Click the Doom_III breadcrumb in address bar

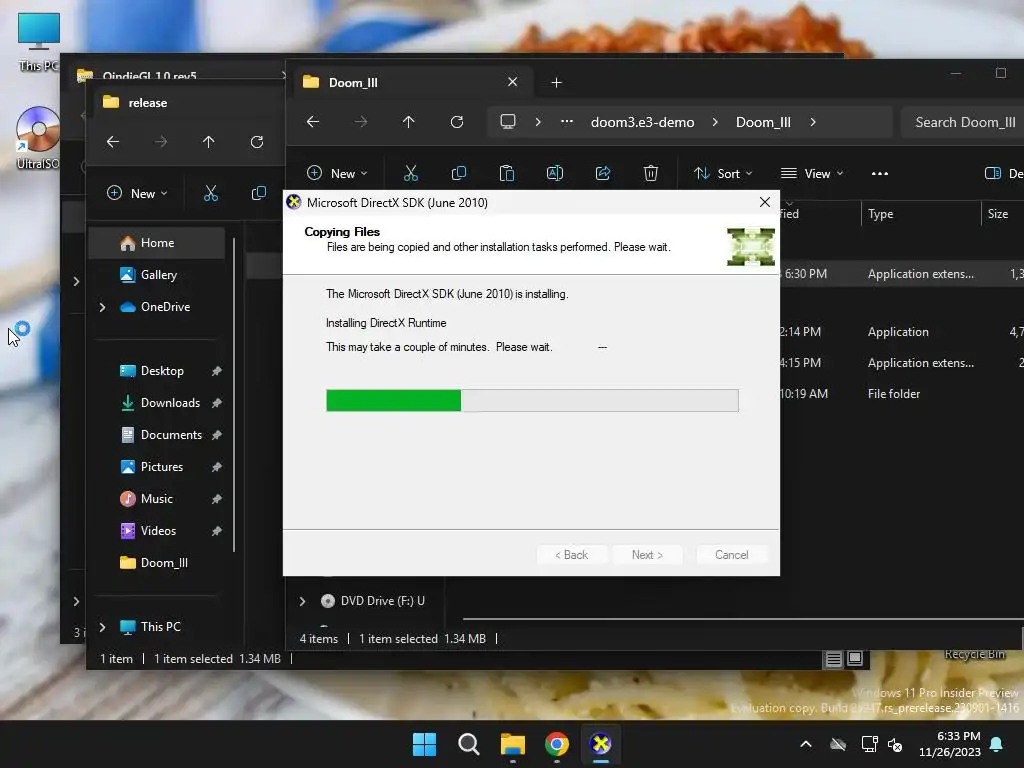click(x=763, y=122)
